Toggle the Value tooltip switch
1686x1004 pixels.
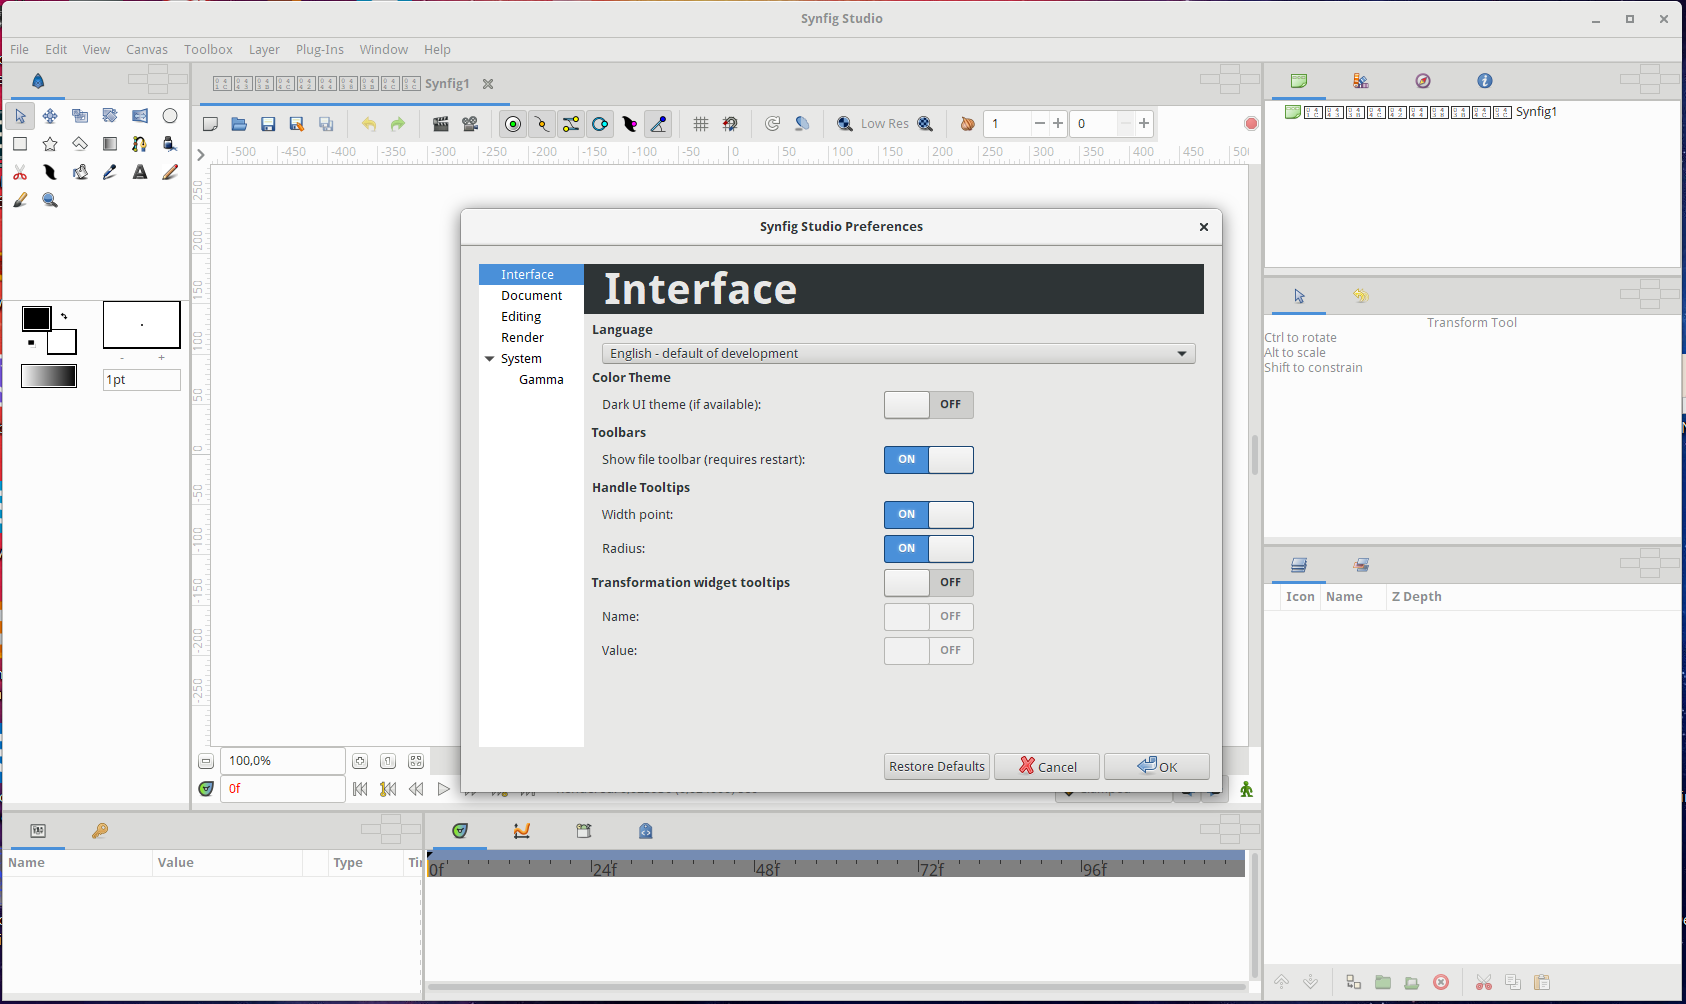click(x=929, y=651)
